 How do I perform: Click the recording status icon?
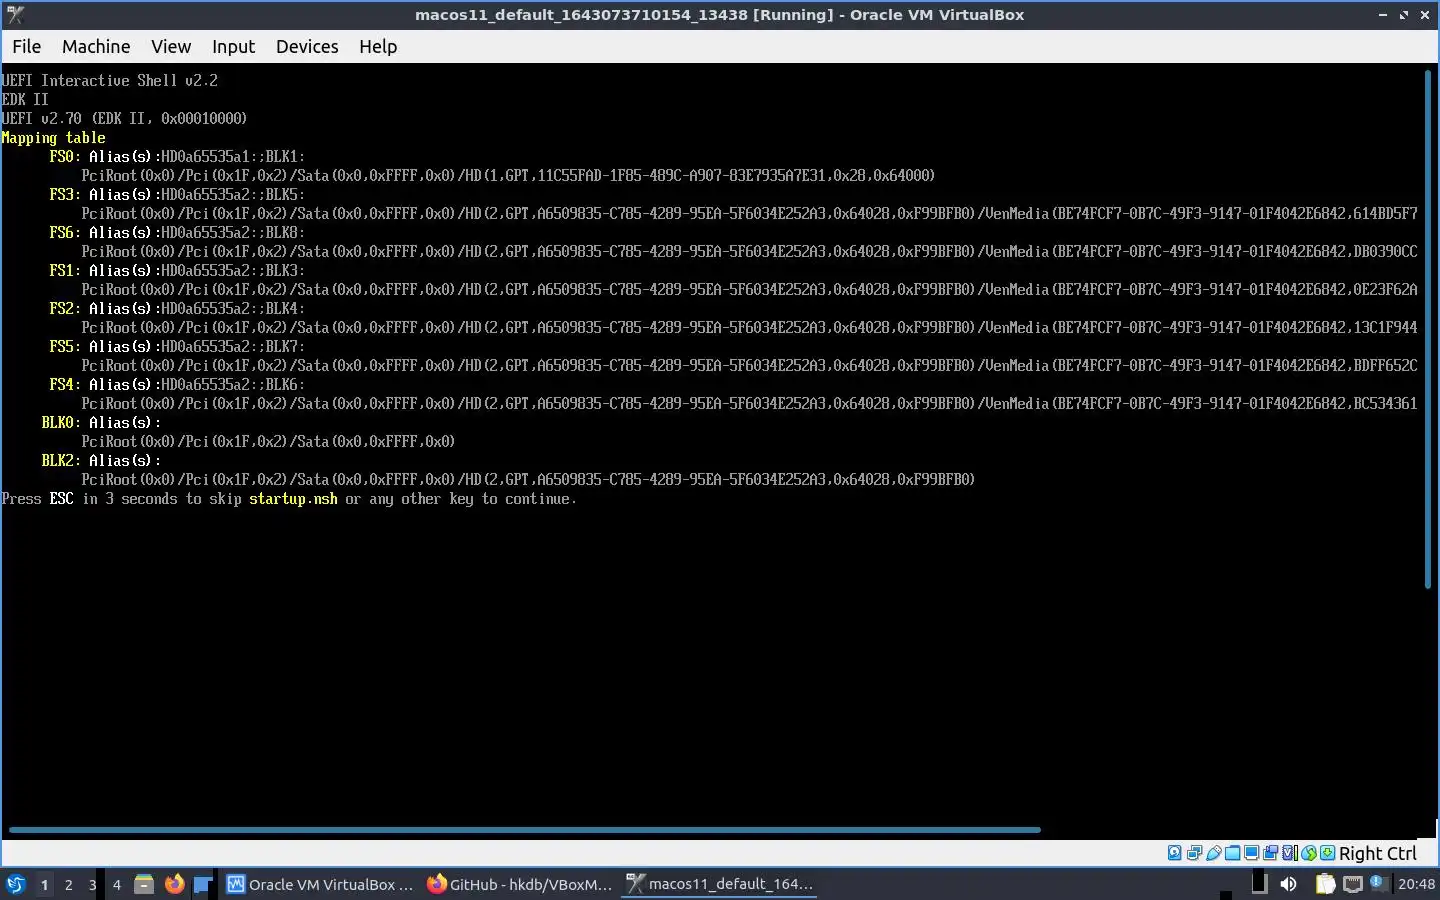click(x=1270, y=853)
